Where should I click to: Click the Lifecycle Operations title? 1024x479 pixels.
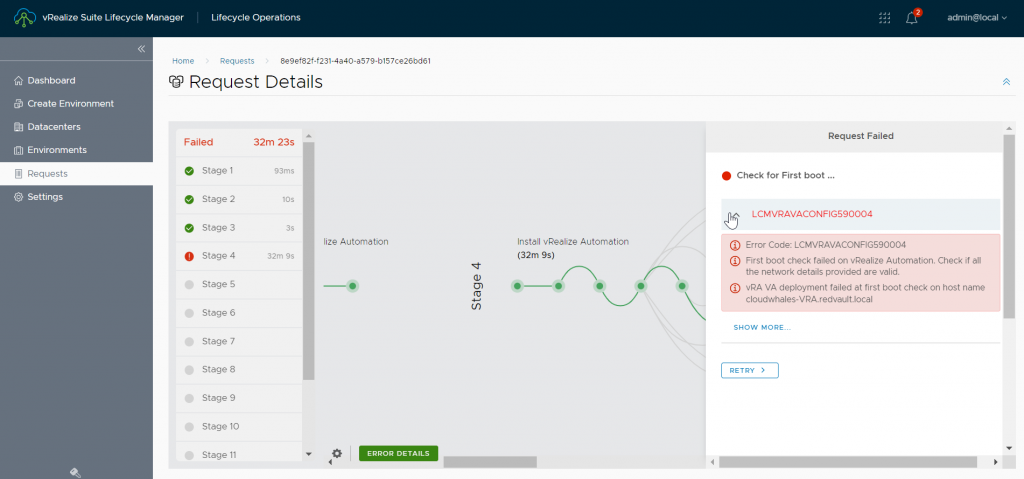click(256, 18)
